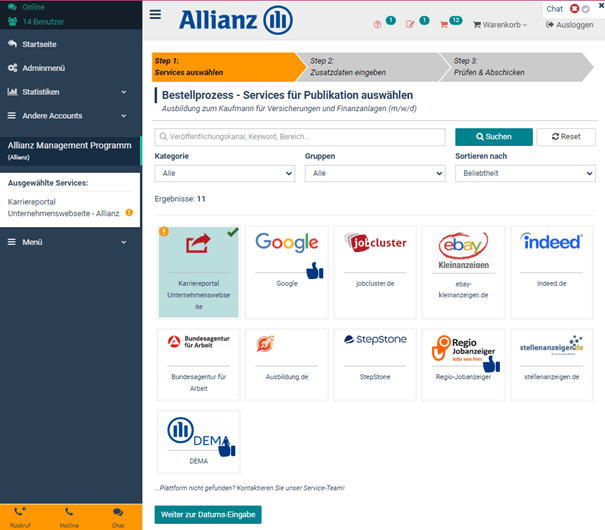
Task: Click green checkmark on Karriereportal tile
Action: (233, 232)
